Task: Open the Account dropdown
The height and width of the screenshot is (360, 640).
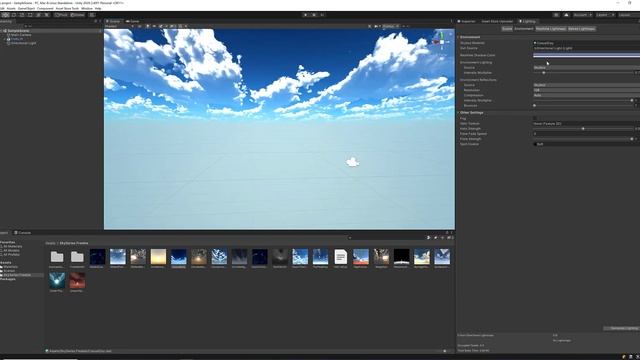Action: 582,15
